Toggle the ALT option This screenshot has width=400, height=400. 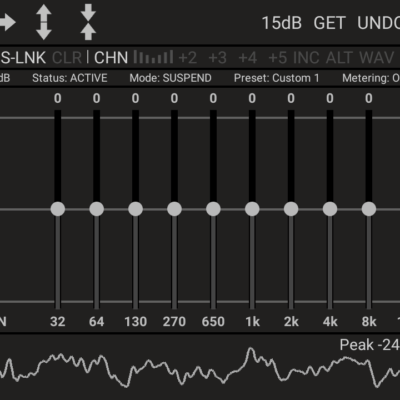tap(339, 58)
